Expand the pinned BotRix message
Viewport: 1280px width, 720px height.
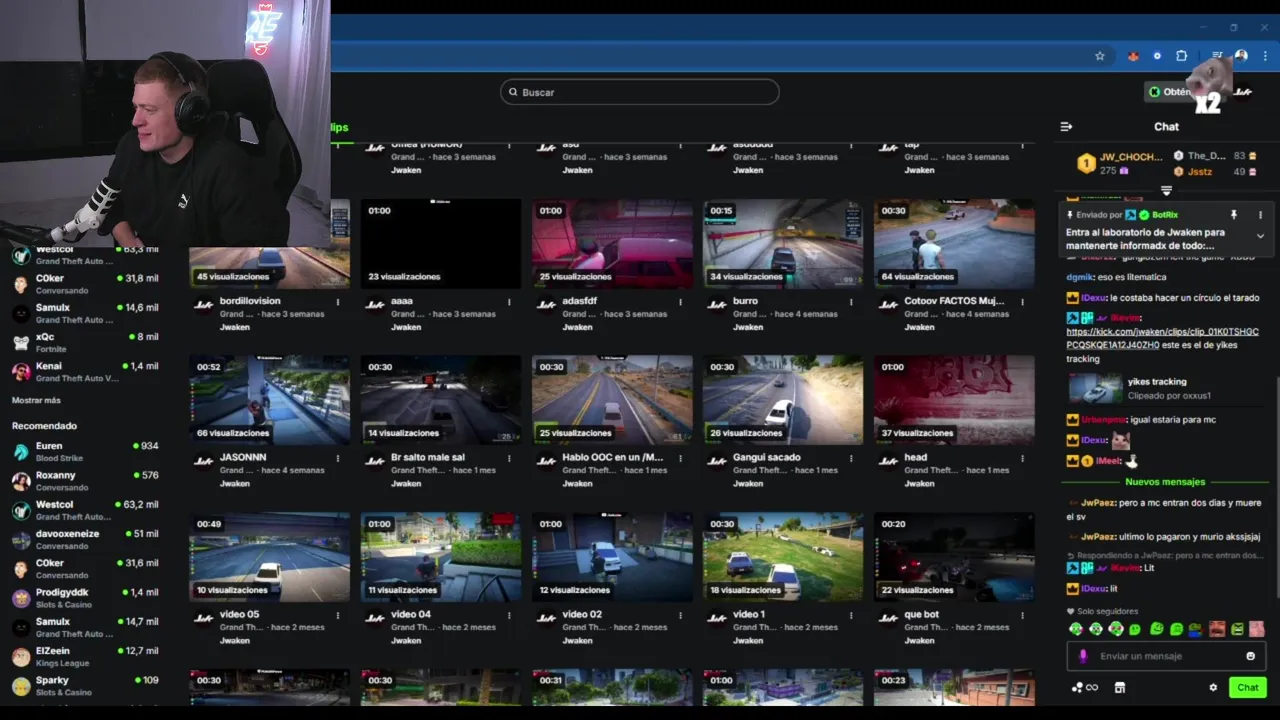pyautogui.click(x=1260, y=236)
